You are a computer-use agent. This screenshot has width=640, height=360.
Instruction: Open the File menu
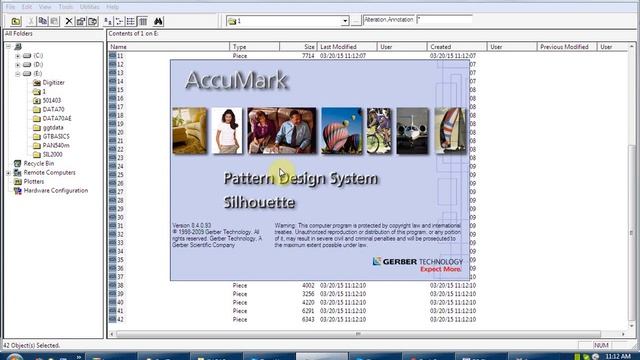[10, 7]
